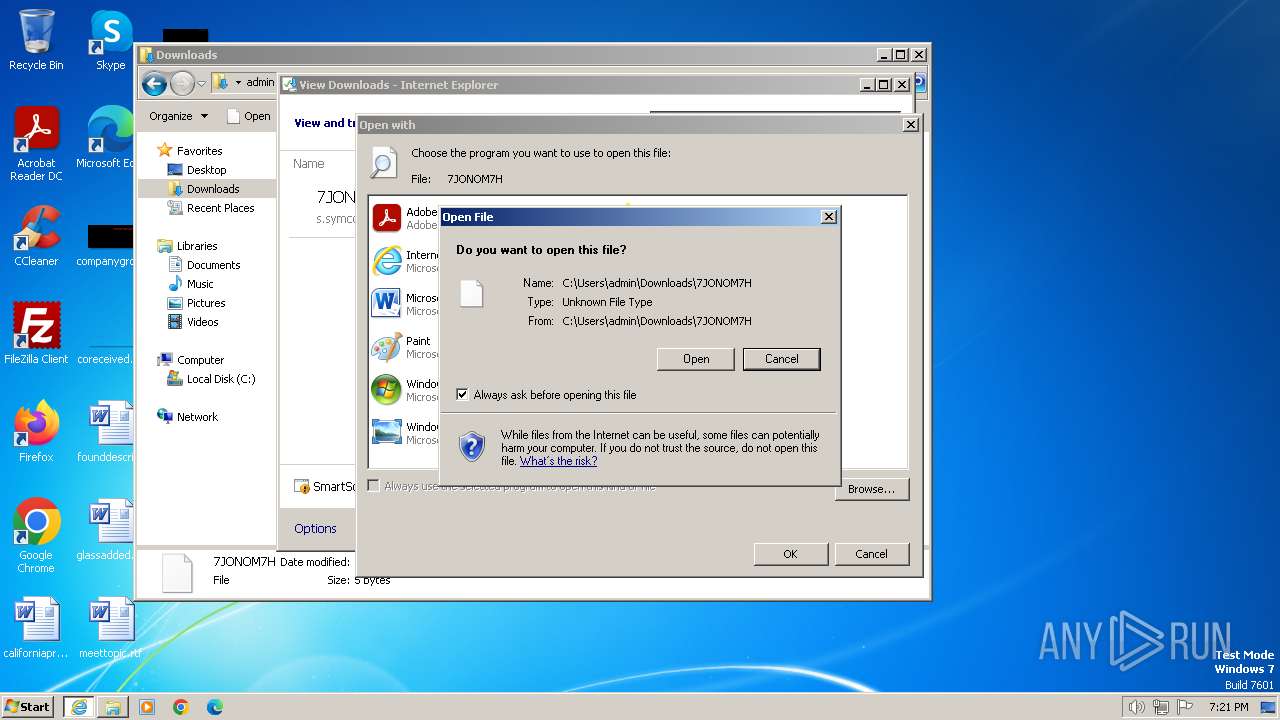
Task: Open californiapr document on desktop
Action: point(36,628)
